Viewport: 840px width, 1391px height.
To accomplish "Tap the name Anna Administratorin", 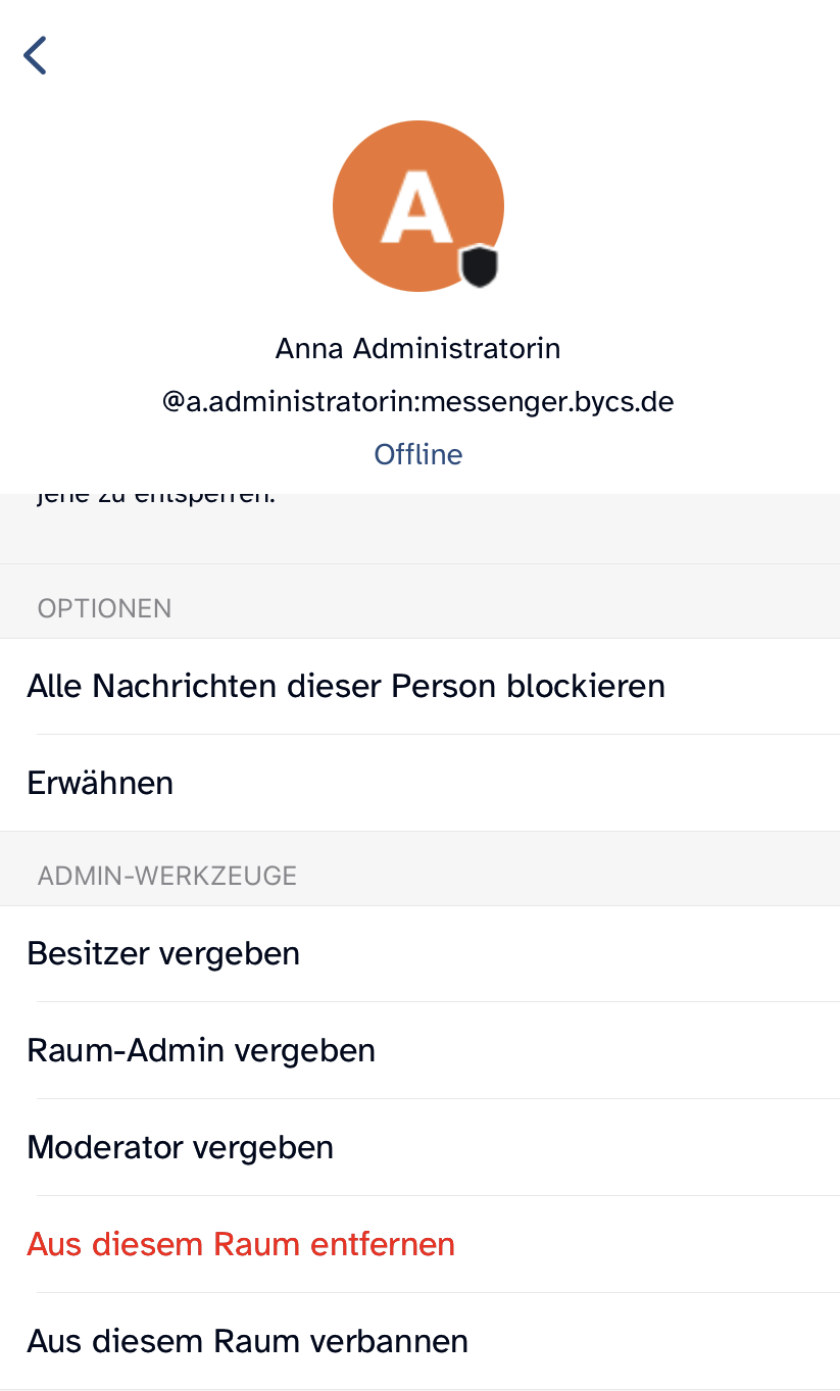I will (418, 348).
